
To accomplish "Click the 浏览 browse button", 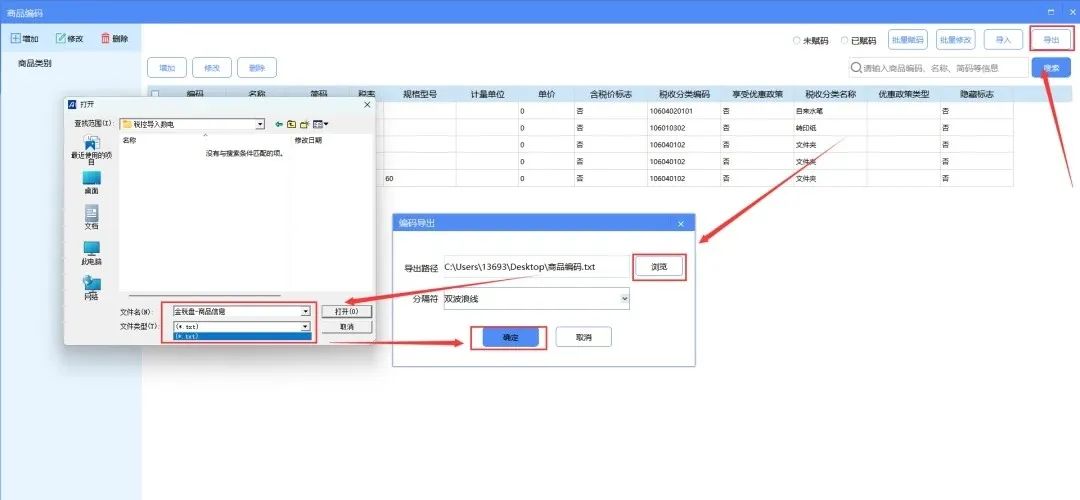I will coord(659,267).
